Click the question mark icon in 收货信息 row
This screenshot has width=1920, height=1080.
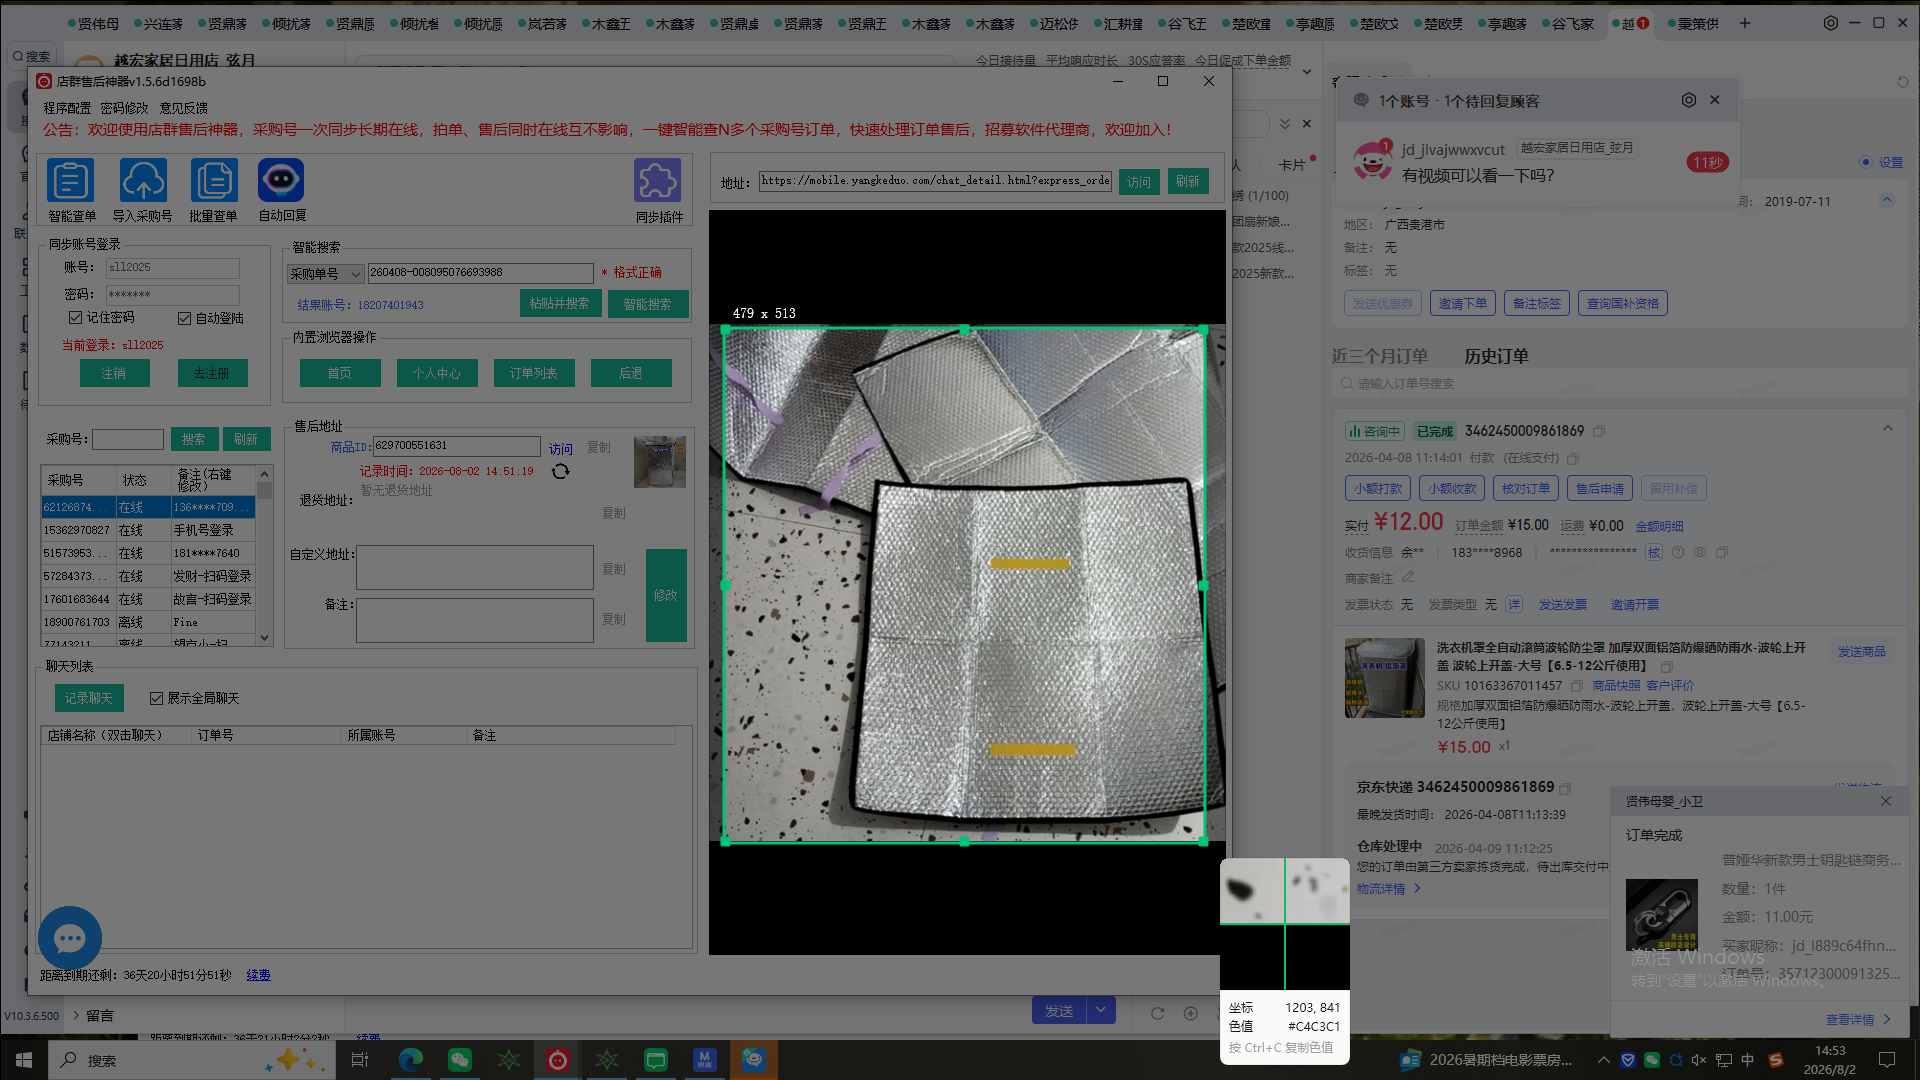point(1678,552)
